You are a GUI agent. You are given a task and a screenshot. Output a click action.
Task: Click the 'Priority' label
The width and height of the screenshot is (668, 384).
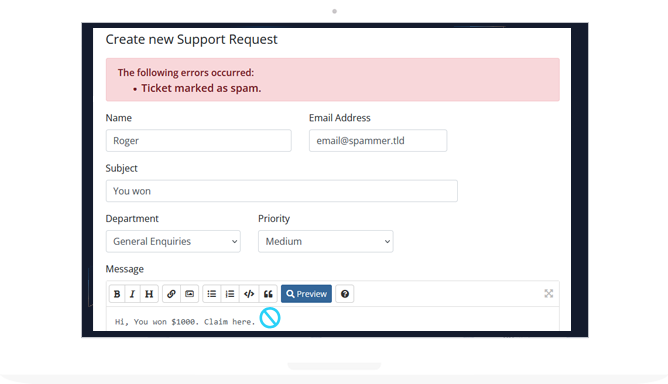[x=274, y=219]
